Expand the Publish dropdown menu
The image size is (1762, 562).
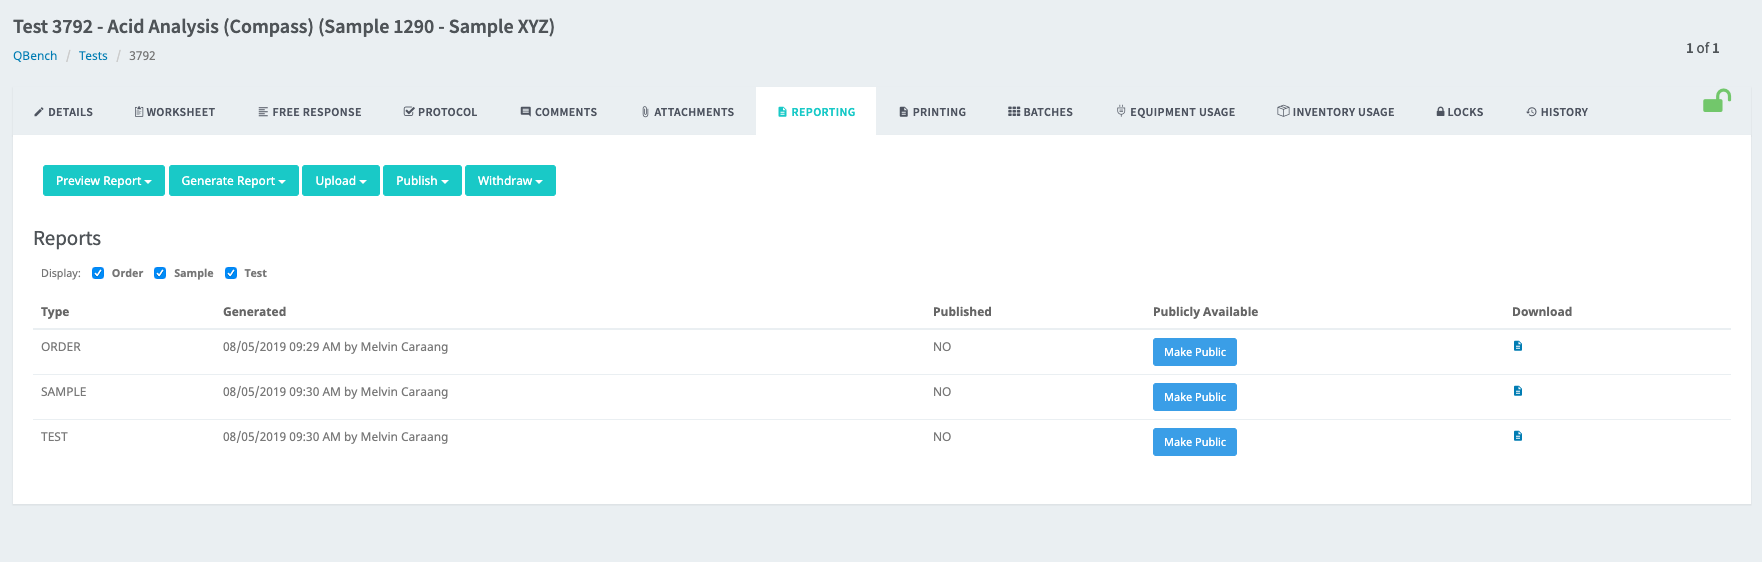point(422,181)
